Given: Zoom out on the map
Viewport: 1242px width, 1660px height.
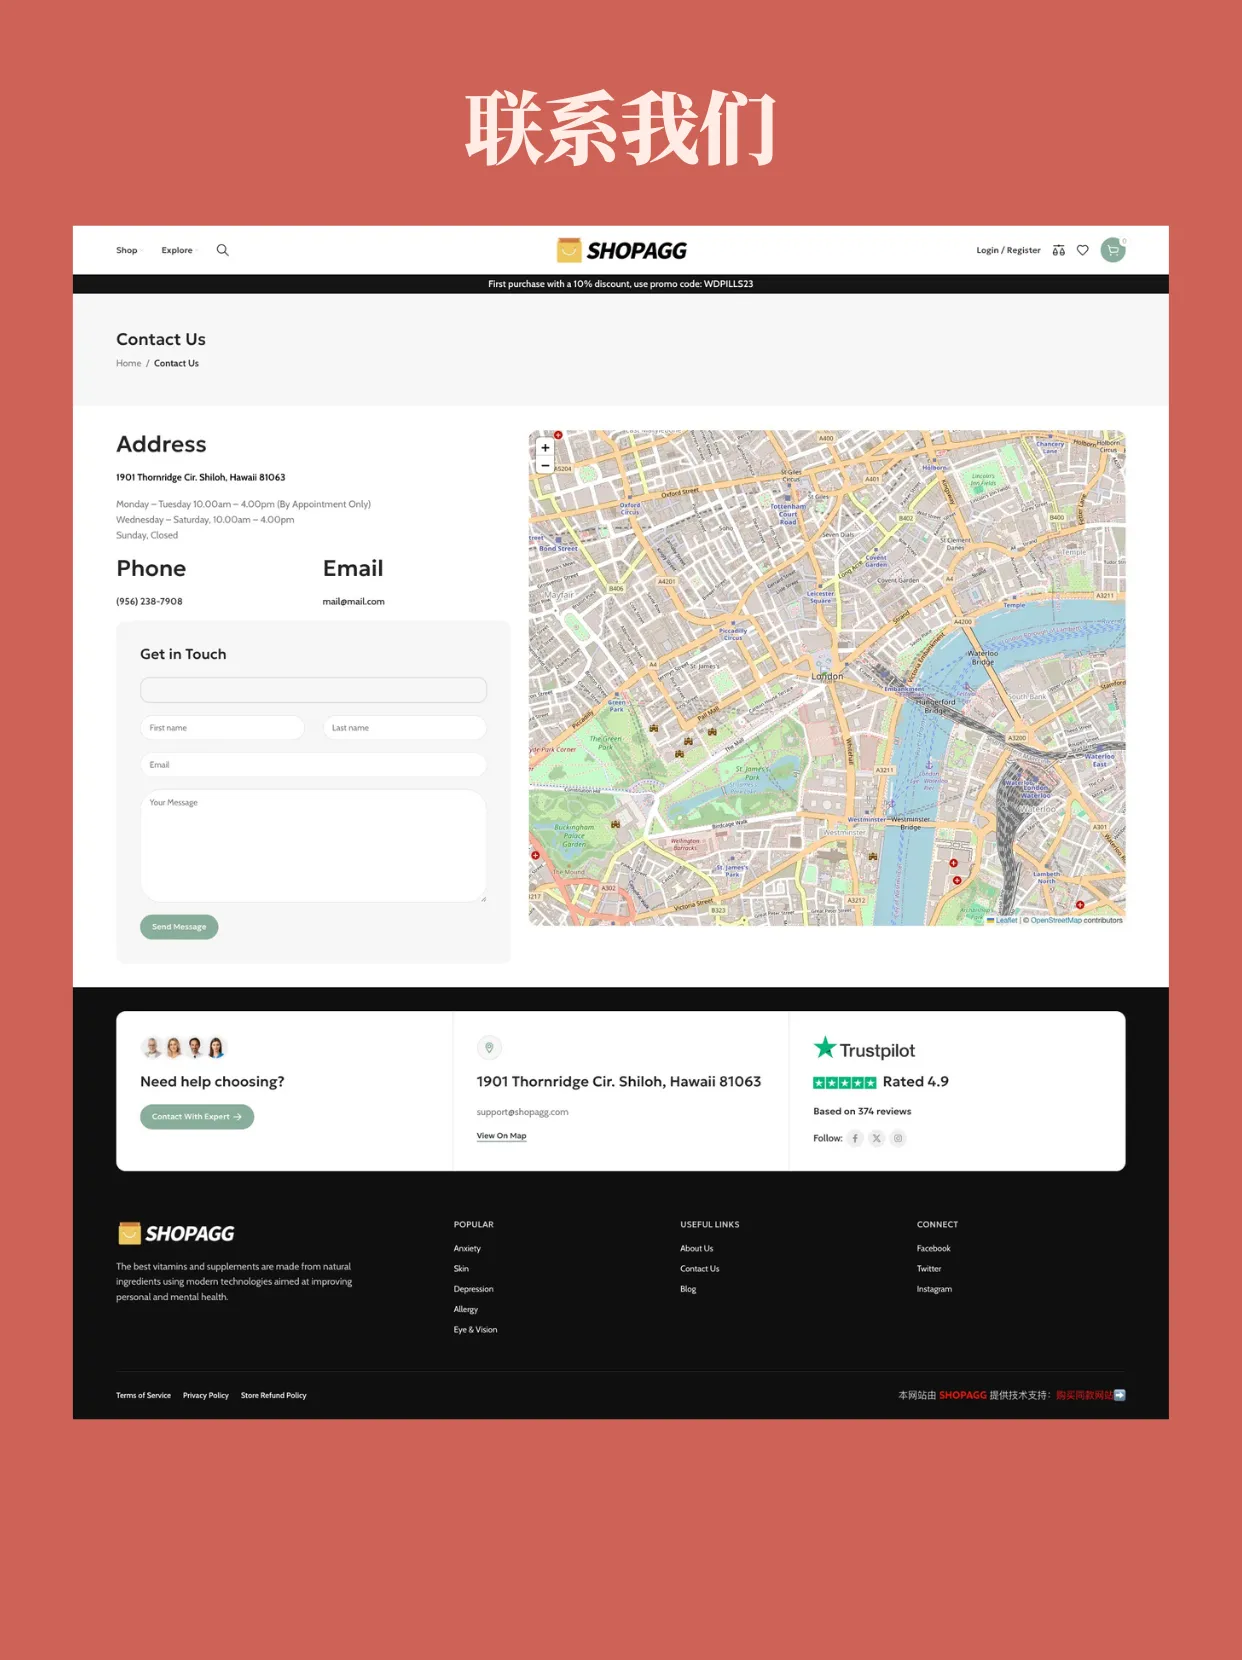Looking at the screenshot, I should click(545, 465).
